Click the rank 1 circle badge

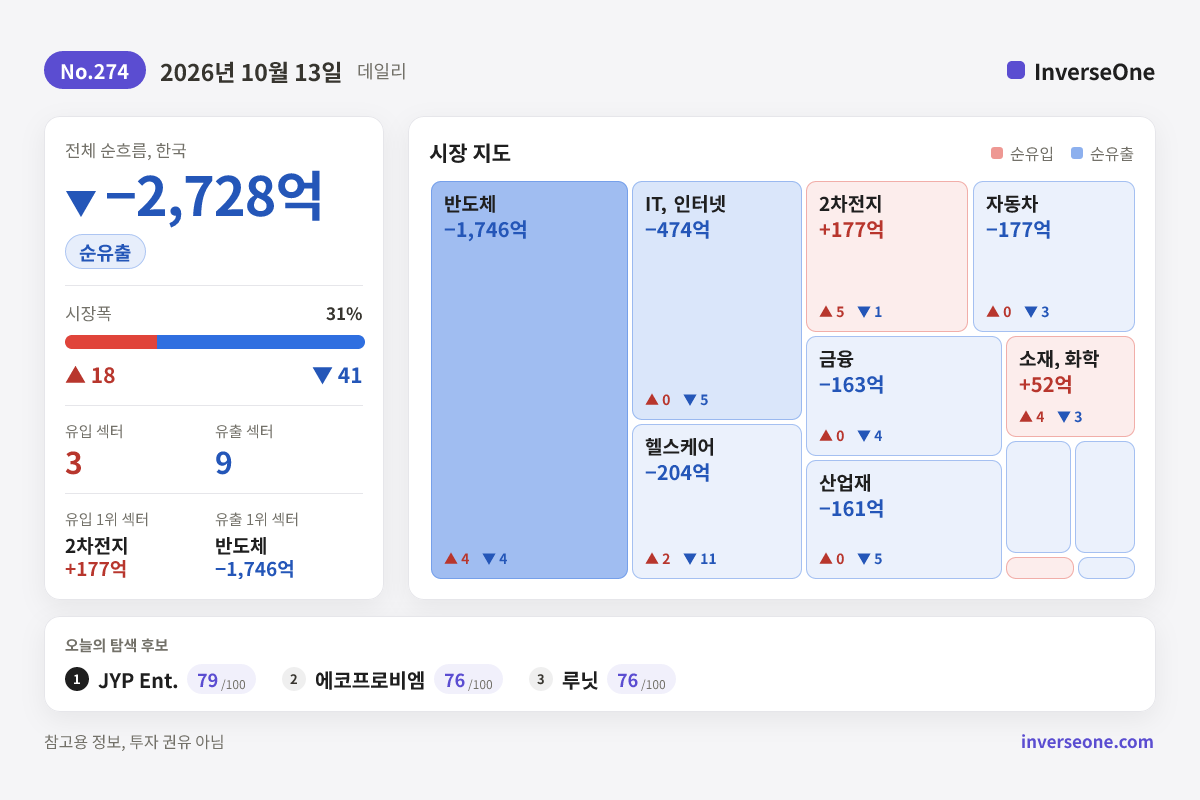(77, 679)
